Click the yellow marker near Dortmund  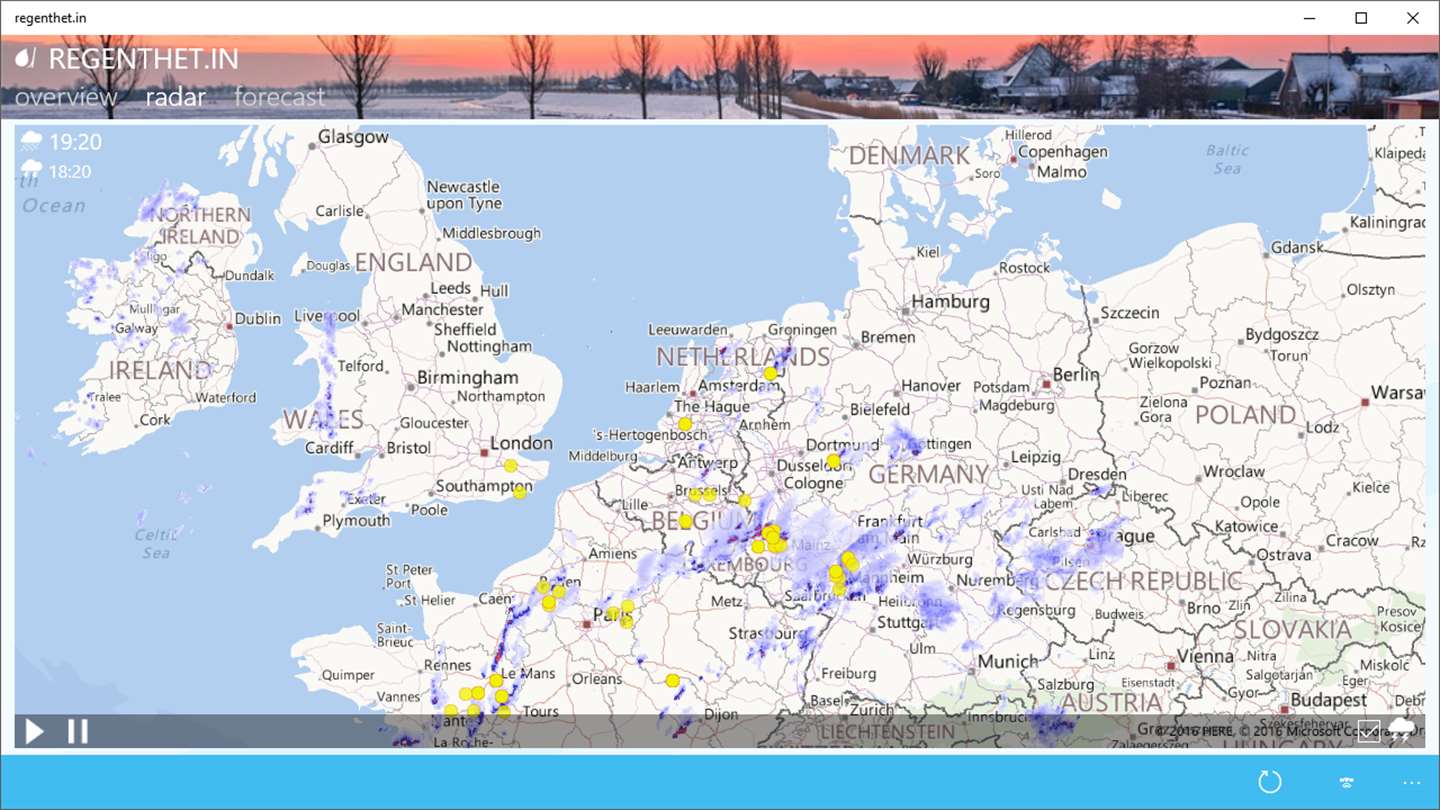coord(833,461)
